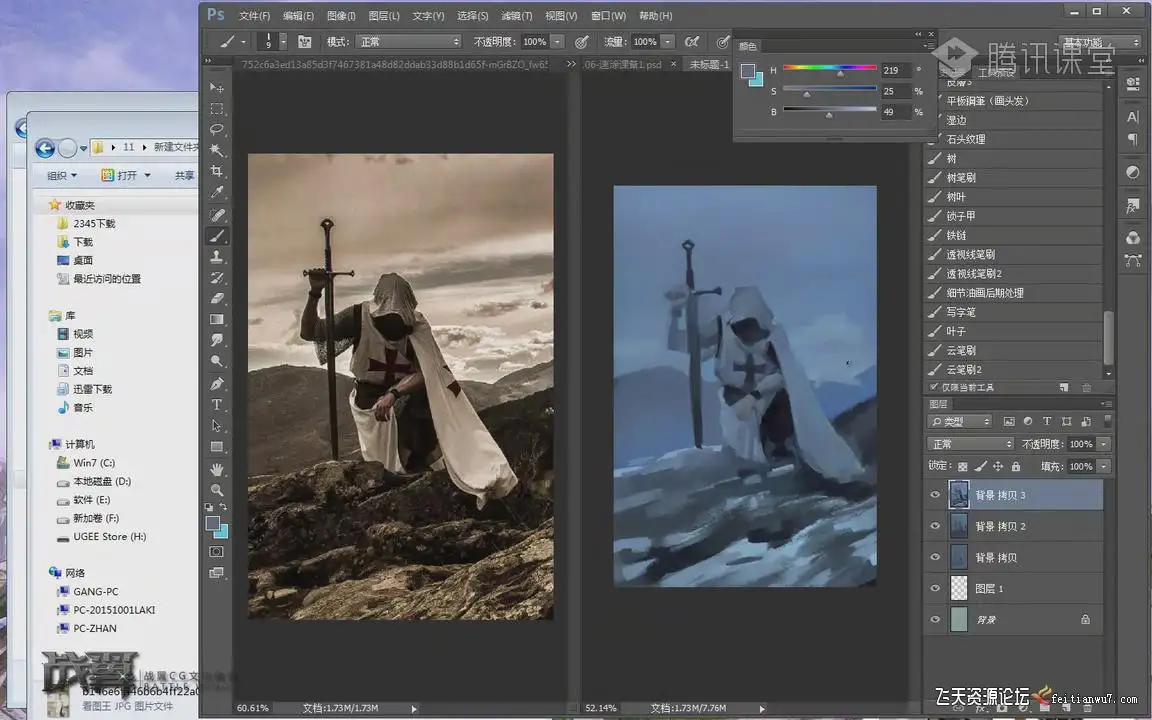Select the Lasso tool
1152x720 pixels.
tap(216, 129)
